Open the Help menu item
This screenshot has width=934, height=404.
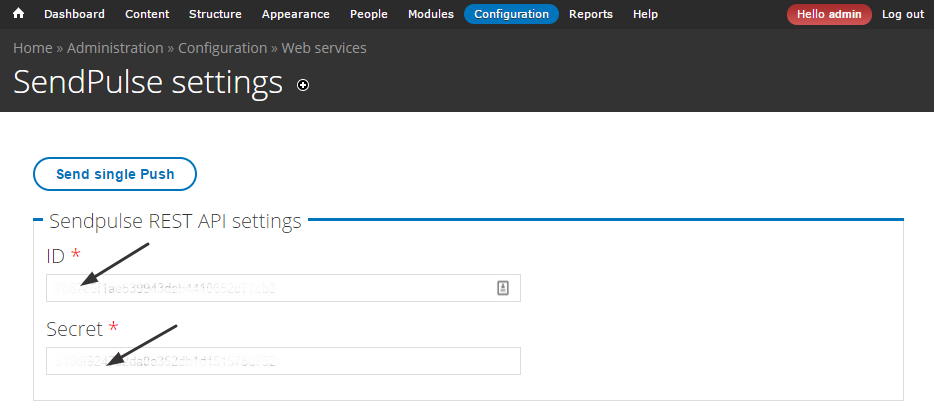(x=645, y=14)
